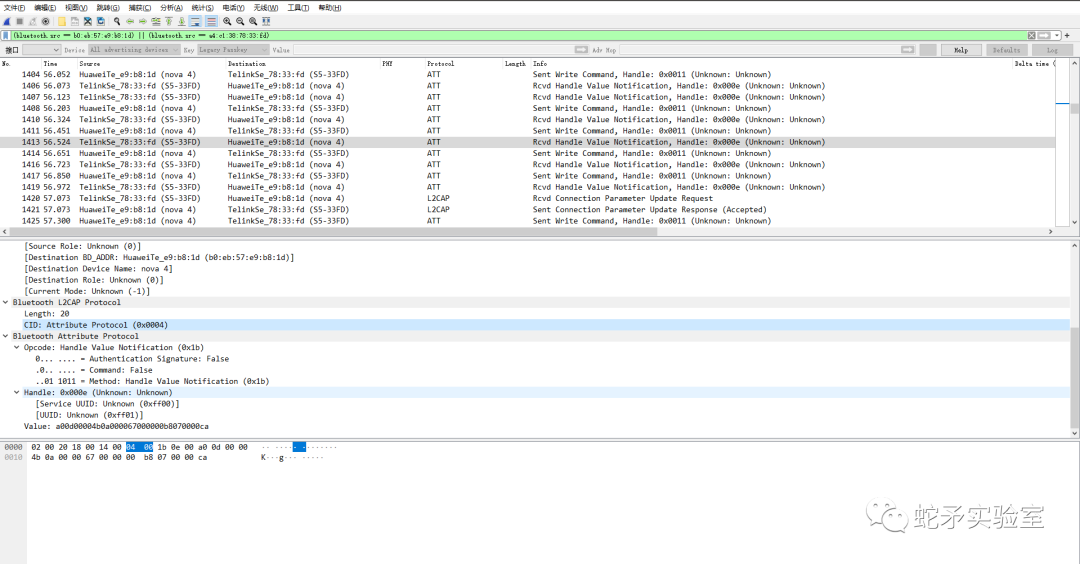Jump to the first packet
1080x564 pixels.
pos(169,21)
